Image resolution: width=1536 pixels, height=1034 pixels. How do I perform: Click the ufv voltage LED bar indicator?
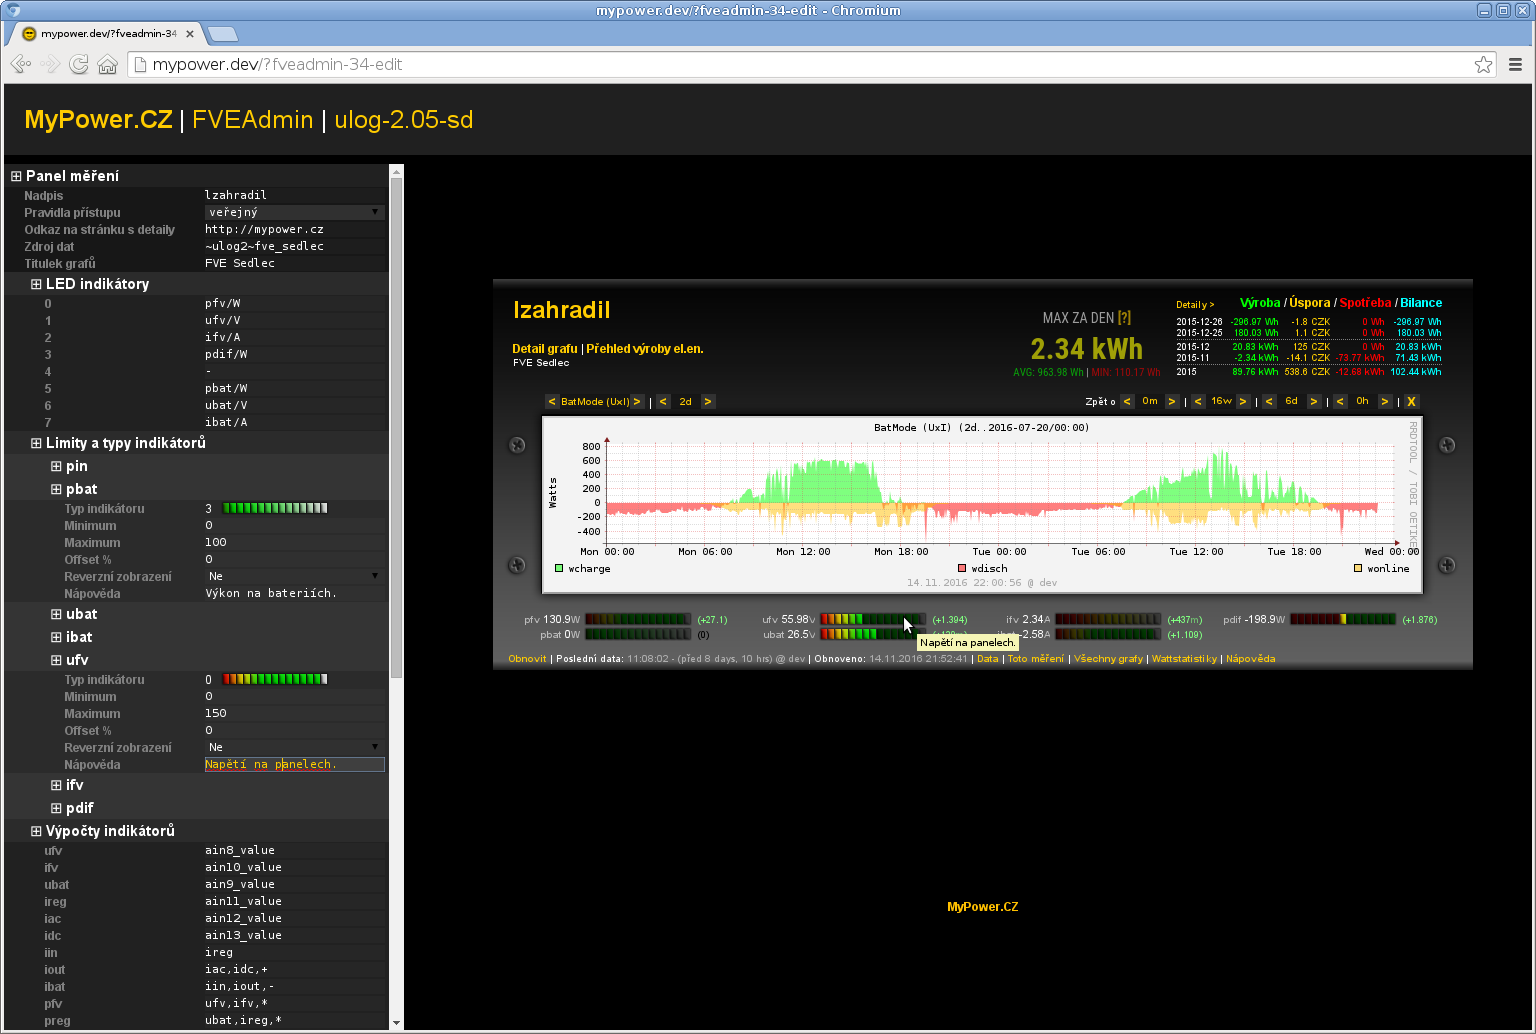tap(872, 620)
